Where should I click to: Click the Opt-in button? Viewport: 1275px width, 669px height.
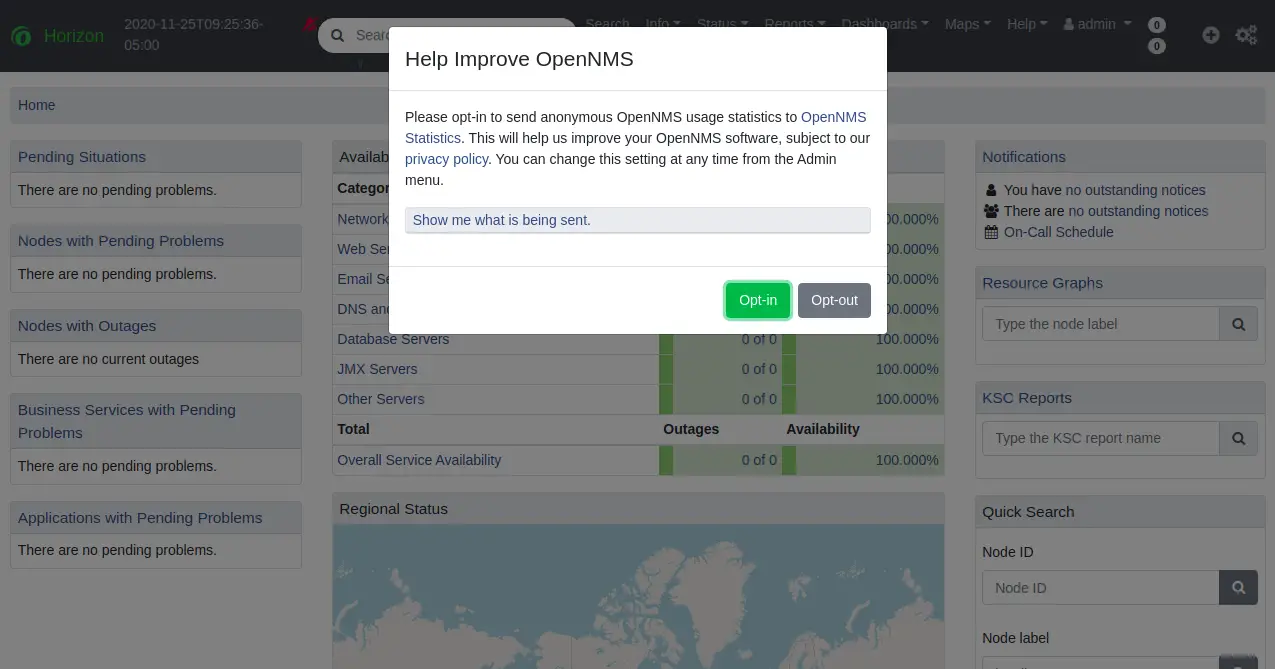[757, 300]
